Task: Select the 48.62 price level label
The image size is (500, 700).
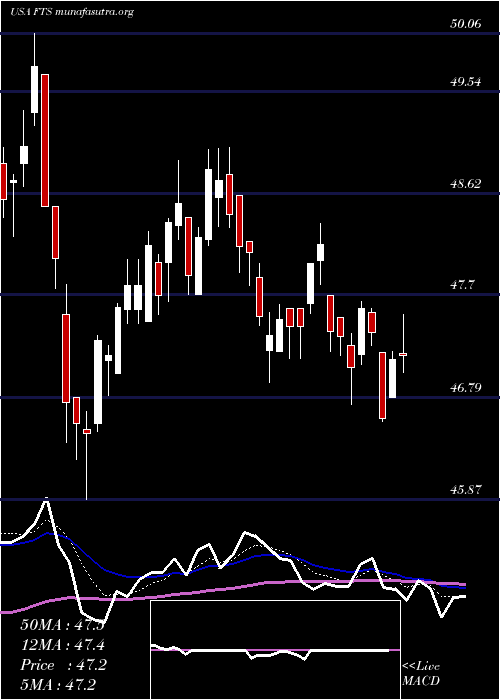Action: pos(466,183)
